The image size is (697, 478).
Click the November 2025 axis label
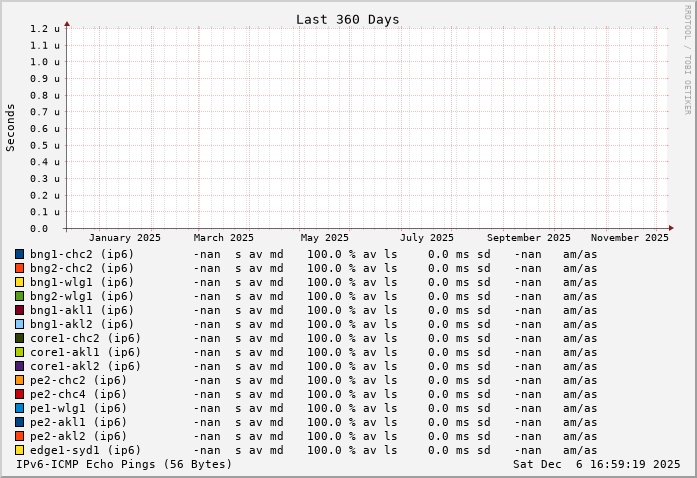(x=629, y=238)
